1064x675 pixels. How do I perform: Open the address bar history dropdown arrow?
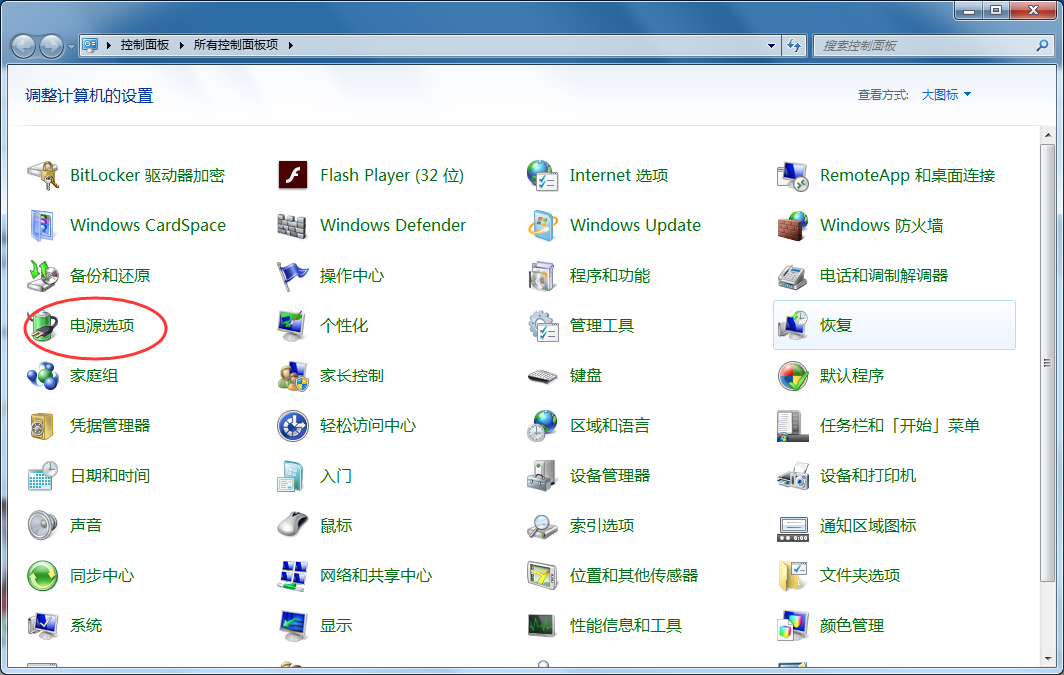(772, 46)
